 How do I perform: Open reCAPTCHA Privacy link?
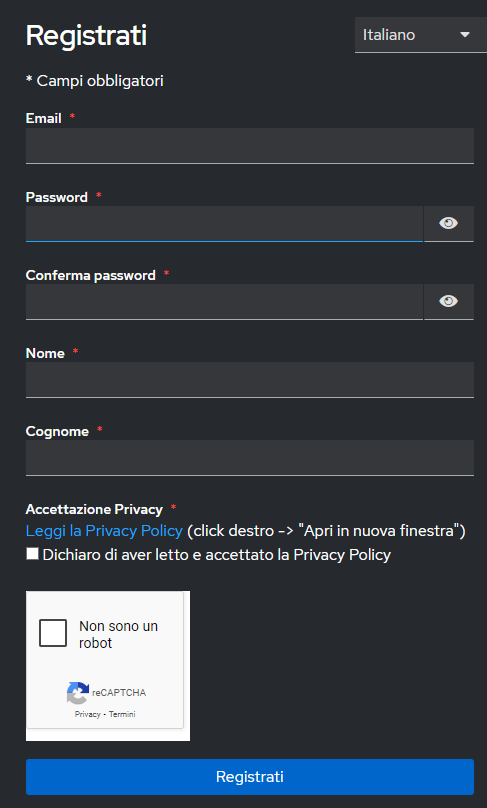click(x=88, y=714)
